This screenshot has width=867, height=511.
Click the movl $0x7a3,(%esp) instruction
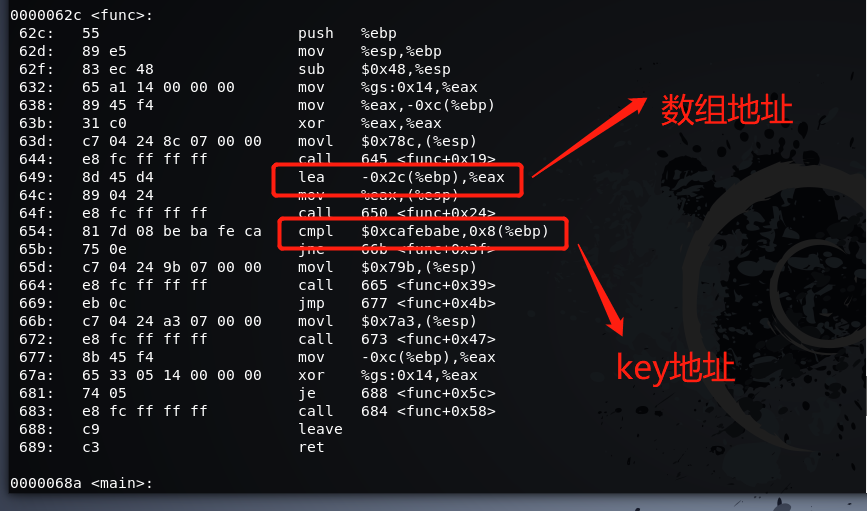point(402,321)
